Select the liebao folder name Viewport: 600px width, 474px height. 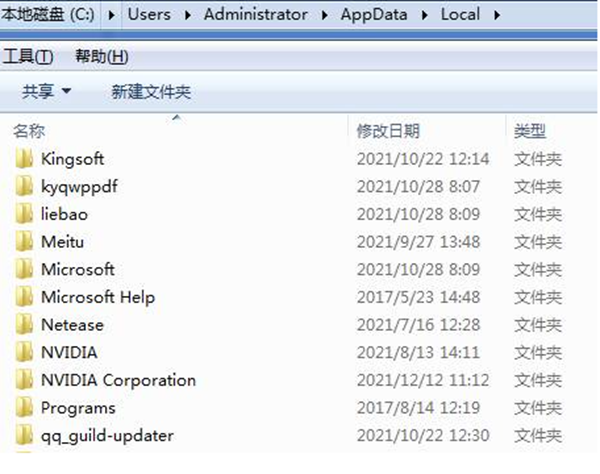click(x=64, y=214)
